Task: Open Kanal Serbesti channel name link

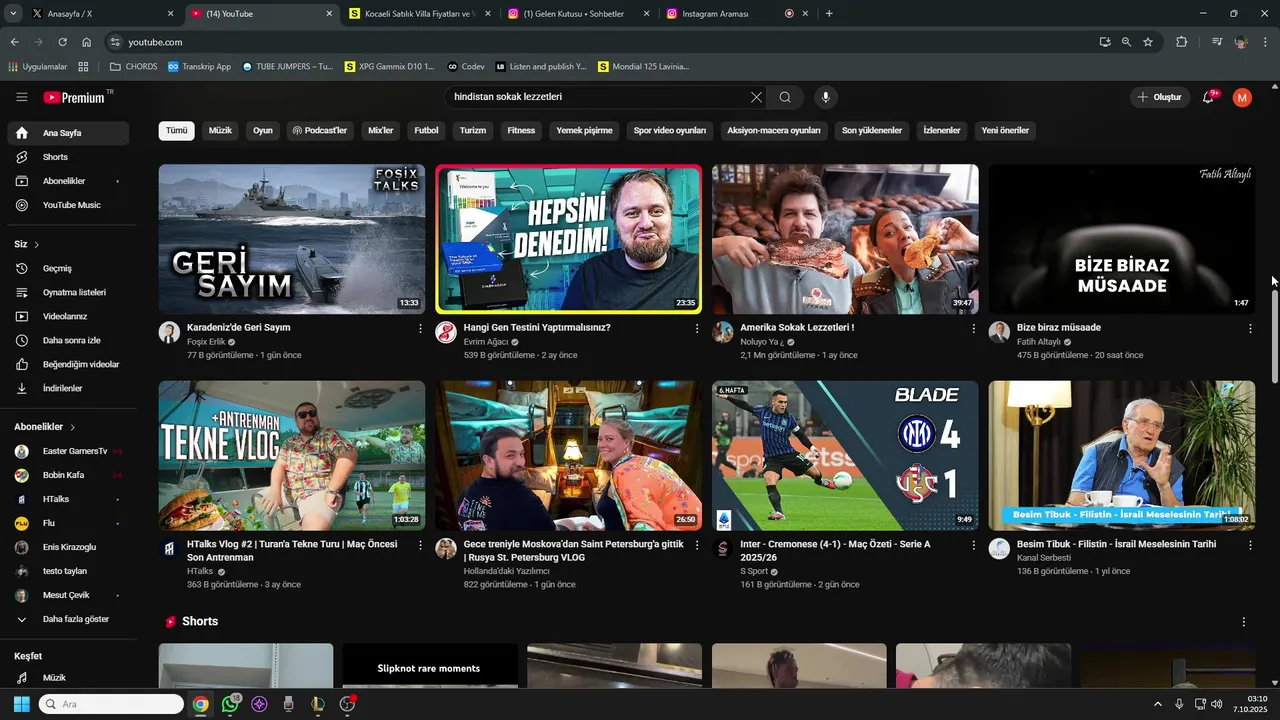Action: click(x=1043, y=558)
